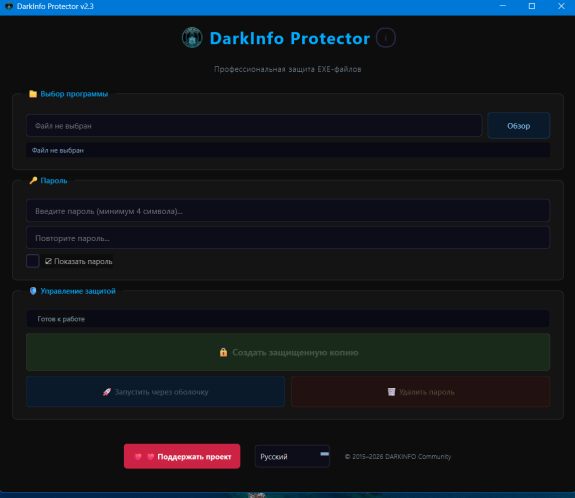Click subtitle Профессиональная защита EXE-файлов
Screen dimensions: 575x498
288,69
